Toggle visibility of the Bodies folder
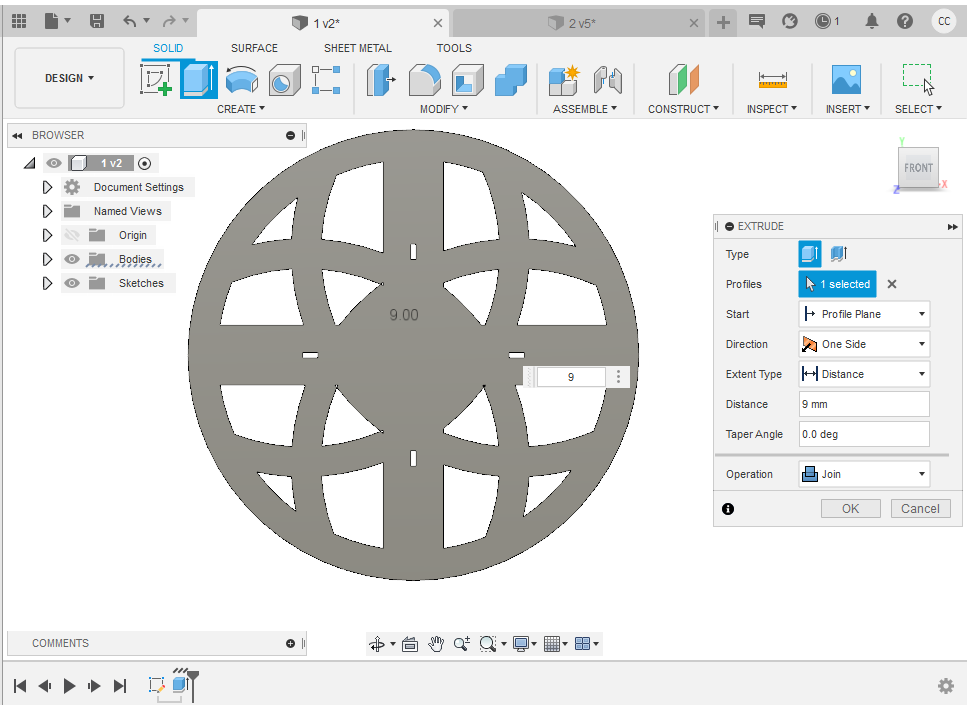This screenshot has height=705, width=967. pyautogui.click(x=72, y=259)
